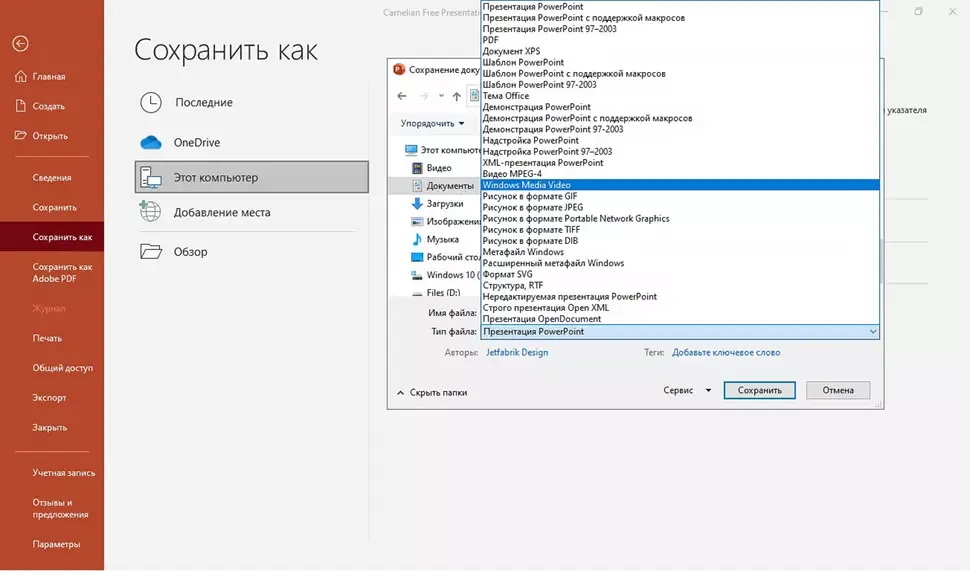
Task: Click the Изображения folder icon
Action: point(417,221)
